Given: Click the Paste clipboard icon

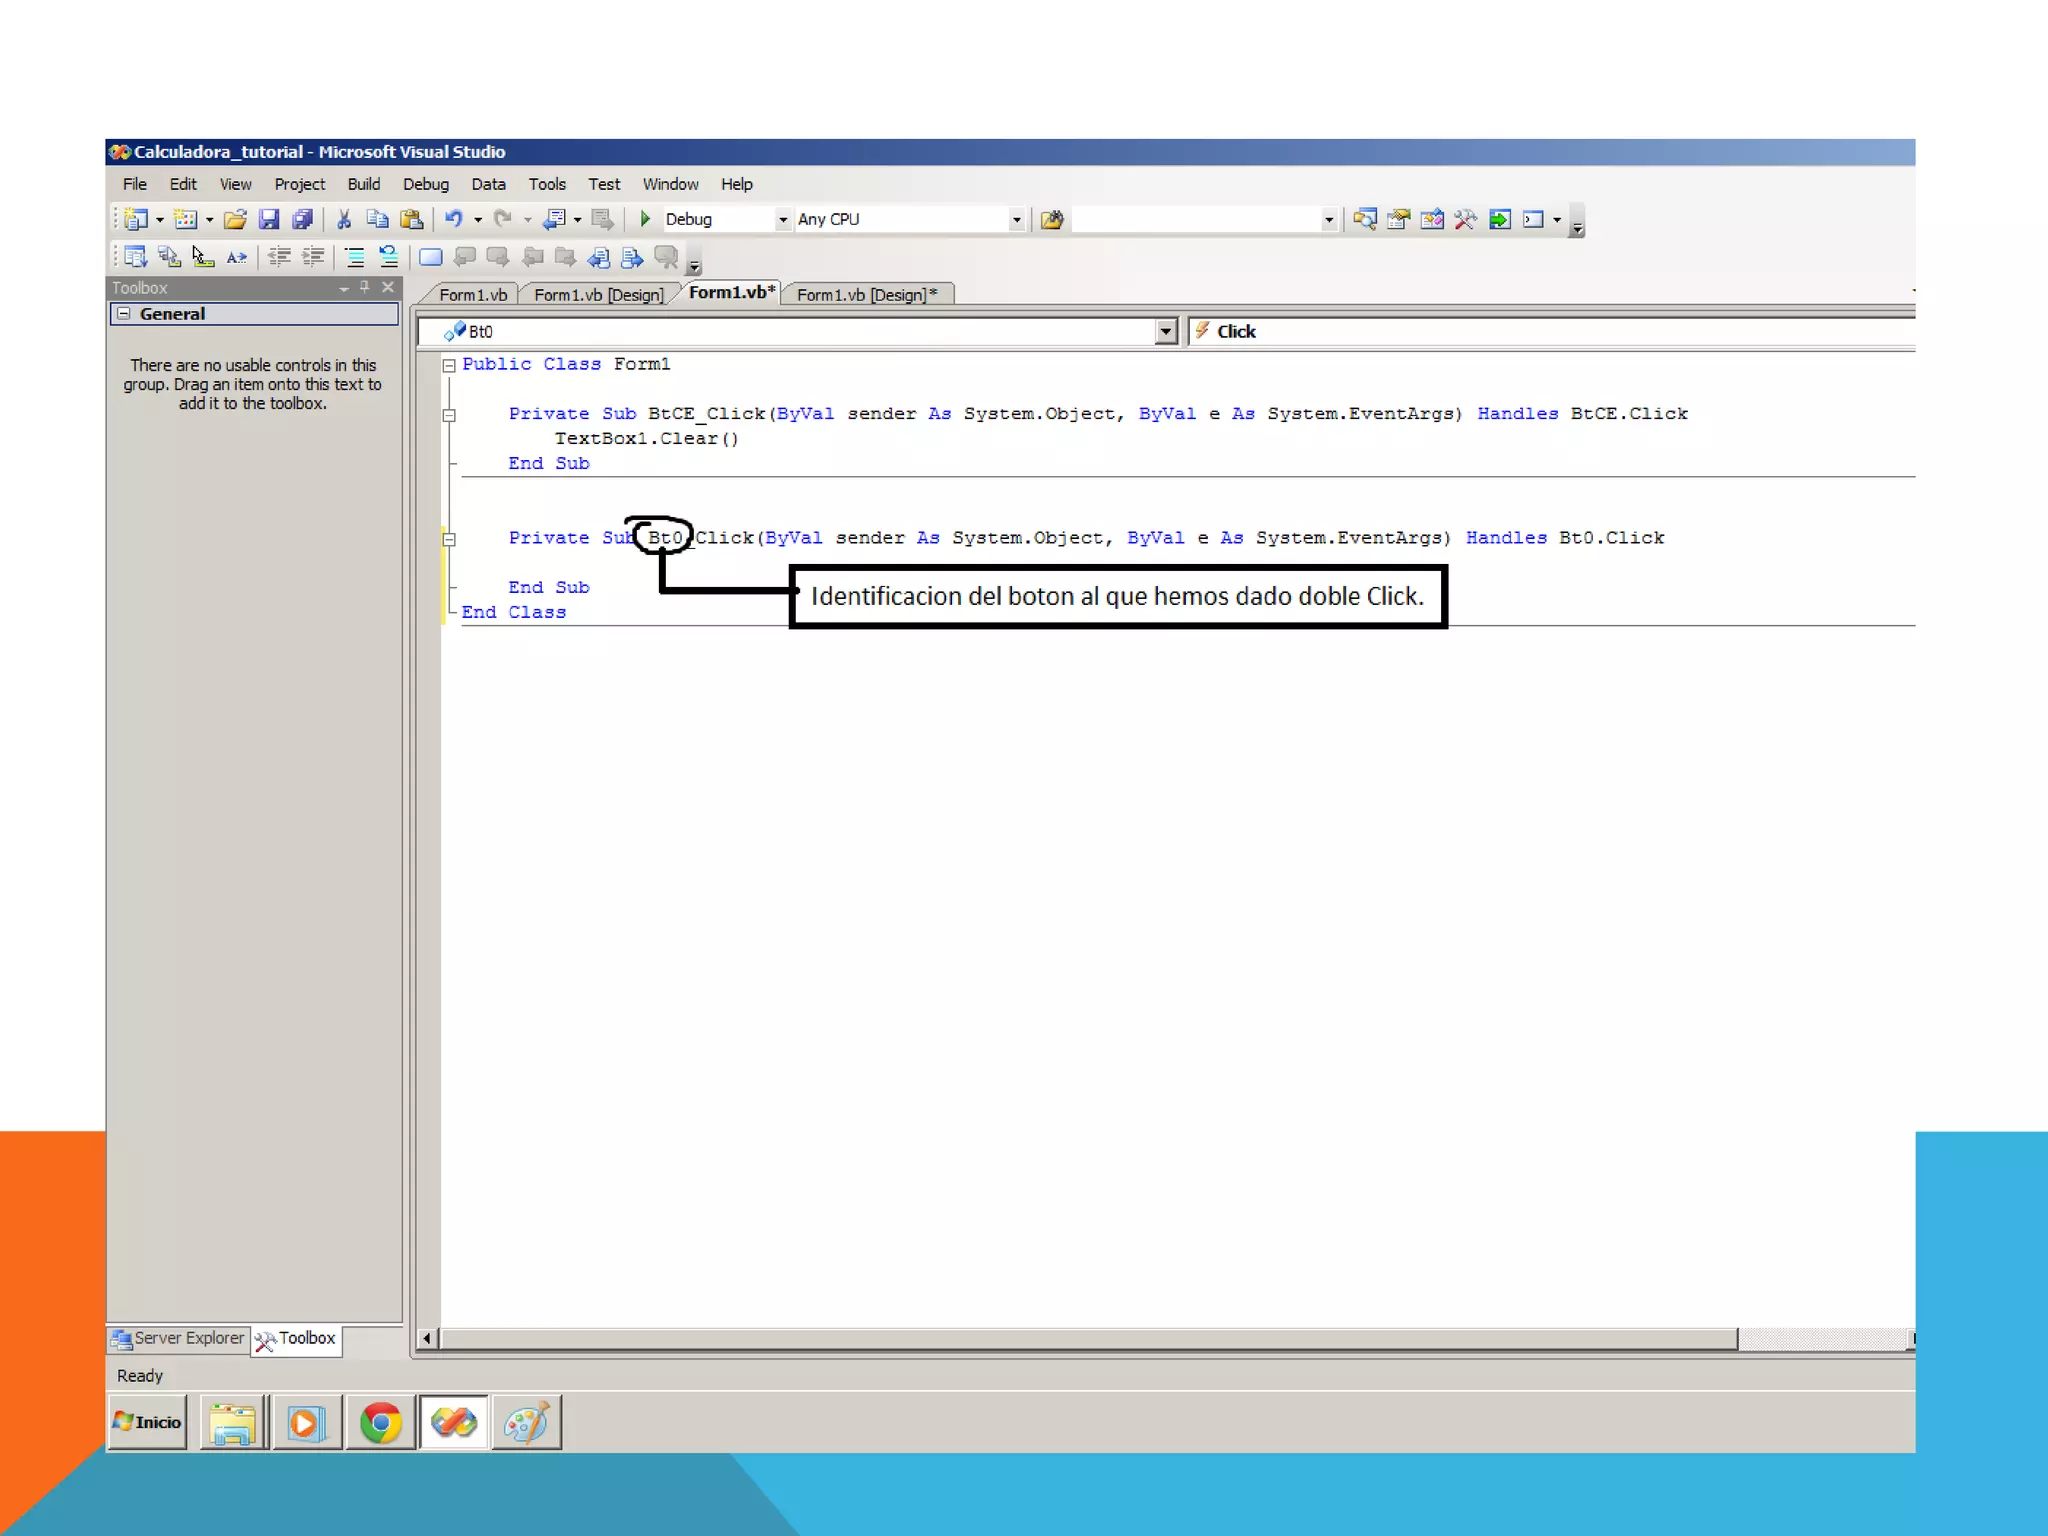Looking at the screenshot, I should [x=411, y=219].
